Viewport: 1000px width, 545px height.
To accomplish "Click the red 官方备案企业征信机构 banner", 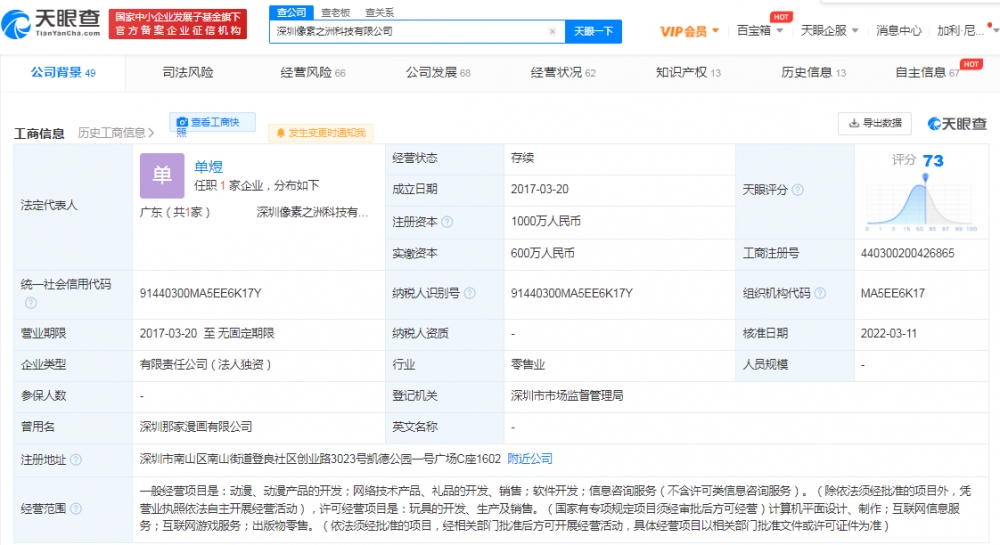I will (178, 24).
